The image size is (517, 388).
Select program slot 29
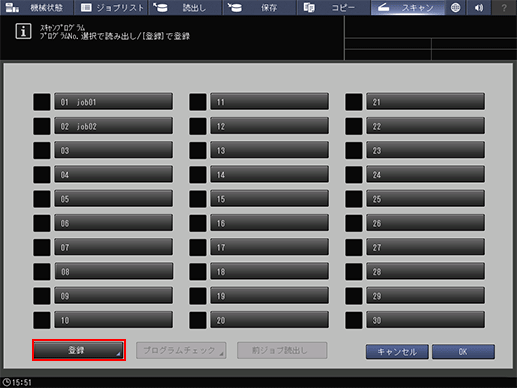(x=426, y=296)
